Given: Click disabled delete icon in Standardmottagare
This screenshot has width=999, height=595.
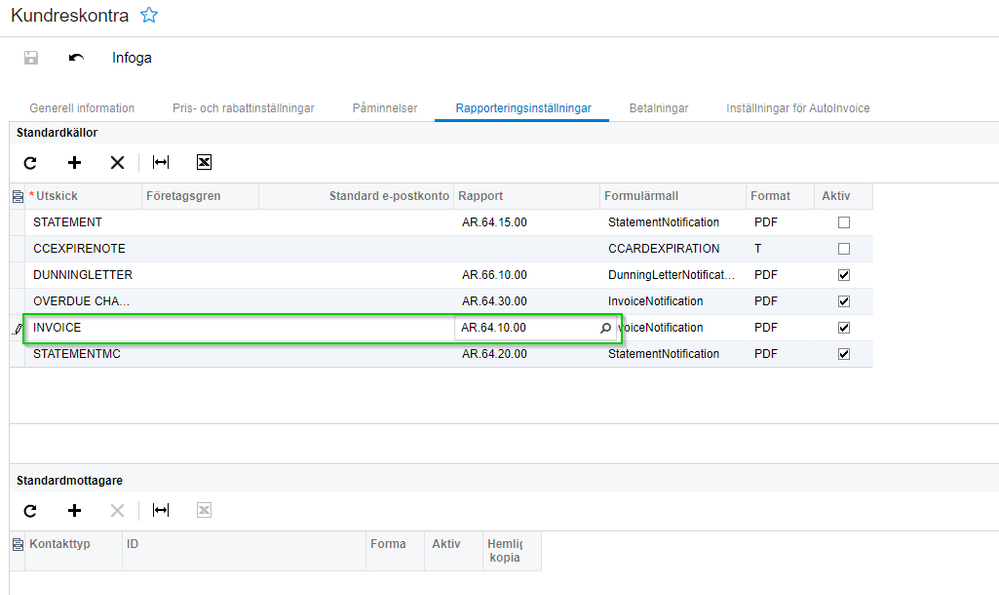Looking at the screenshot, I should (x=117, y=510).
